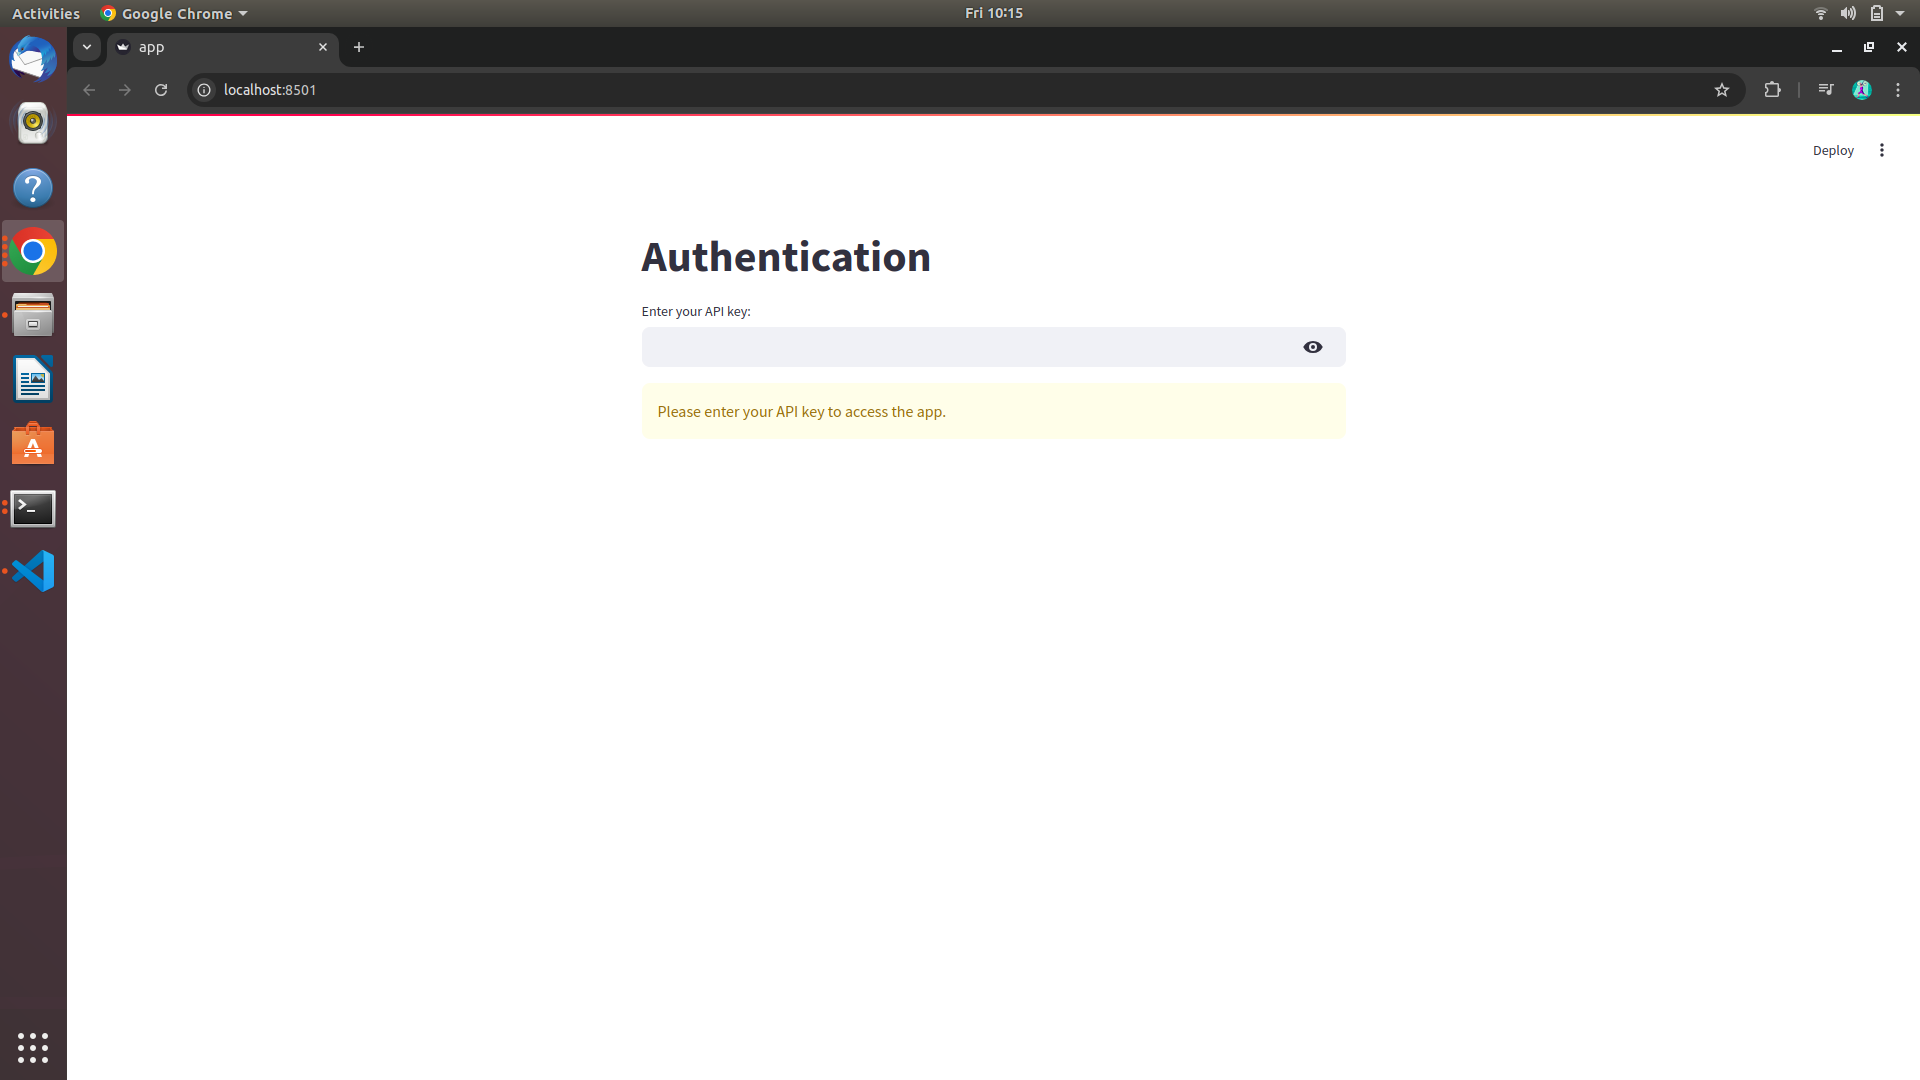Open a new tab with plus button
This screenshot has width=1920, height=1080.
pos(359,47)
